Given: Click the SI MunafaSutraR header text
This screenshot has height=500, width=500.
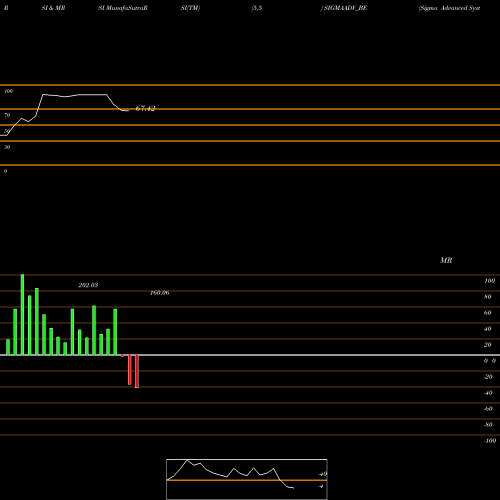Looking at the screenshot, I should pos(123,8).
